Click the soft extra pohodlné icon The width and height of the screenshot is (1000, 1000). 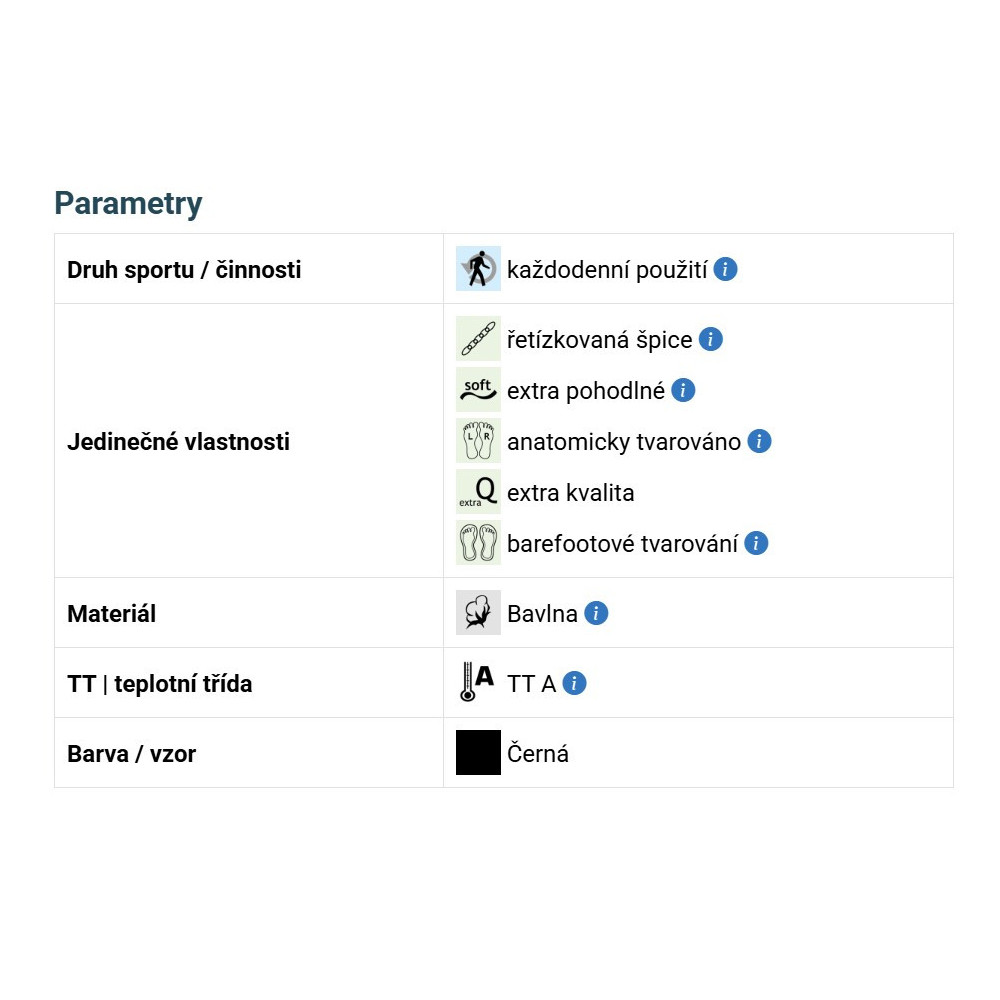pos(478,390)
